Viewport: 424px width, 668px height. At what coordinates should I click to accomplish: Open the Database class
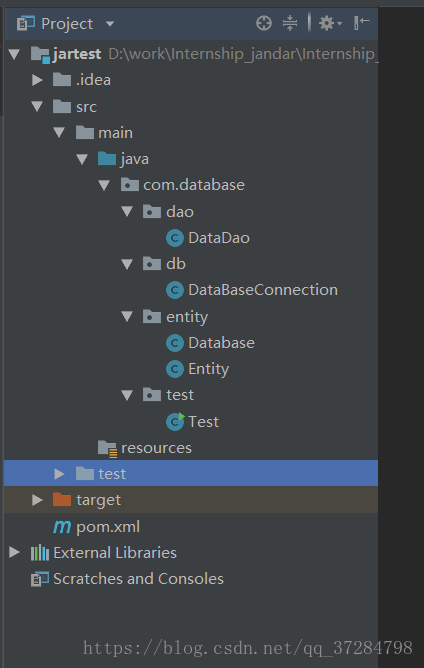click(x=222, y=343)
